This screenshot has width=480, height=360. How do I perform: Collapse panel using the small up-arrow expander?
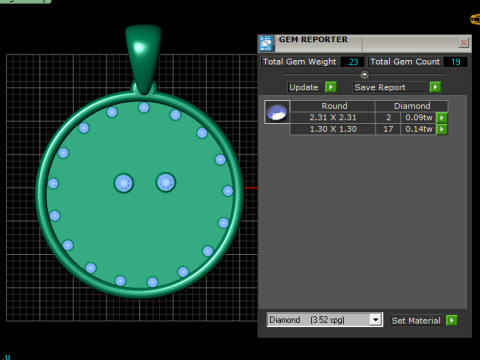click(364, 74)
